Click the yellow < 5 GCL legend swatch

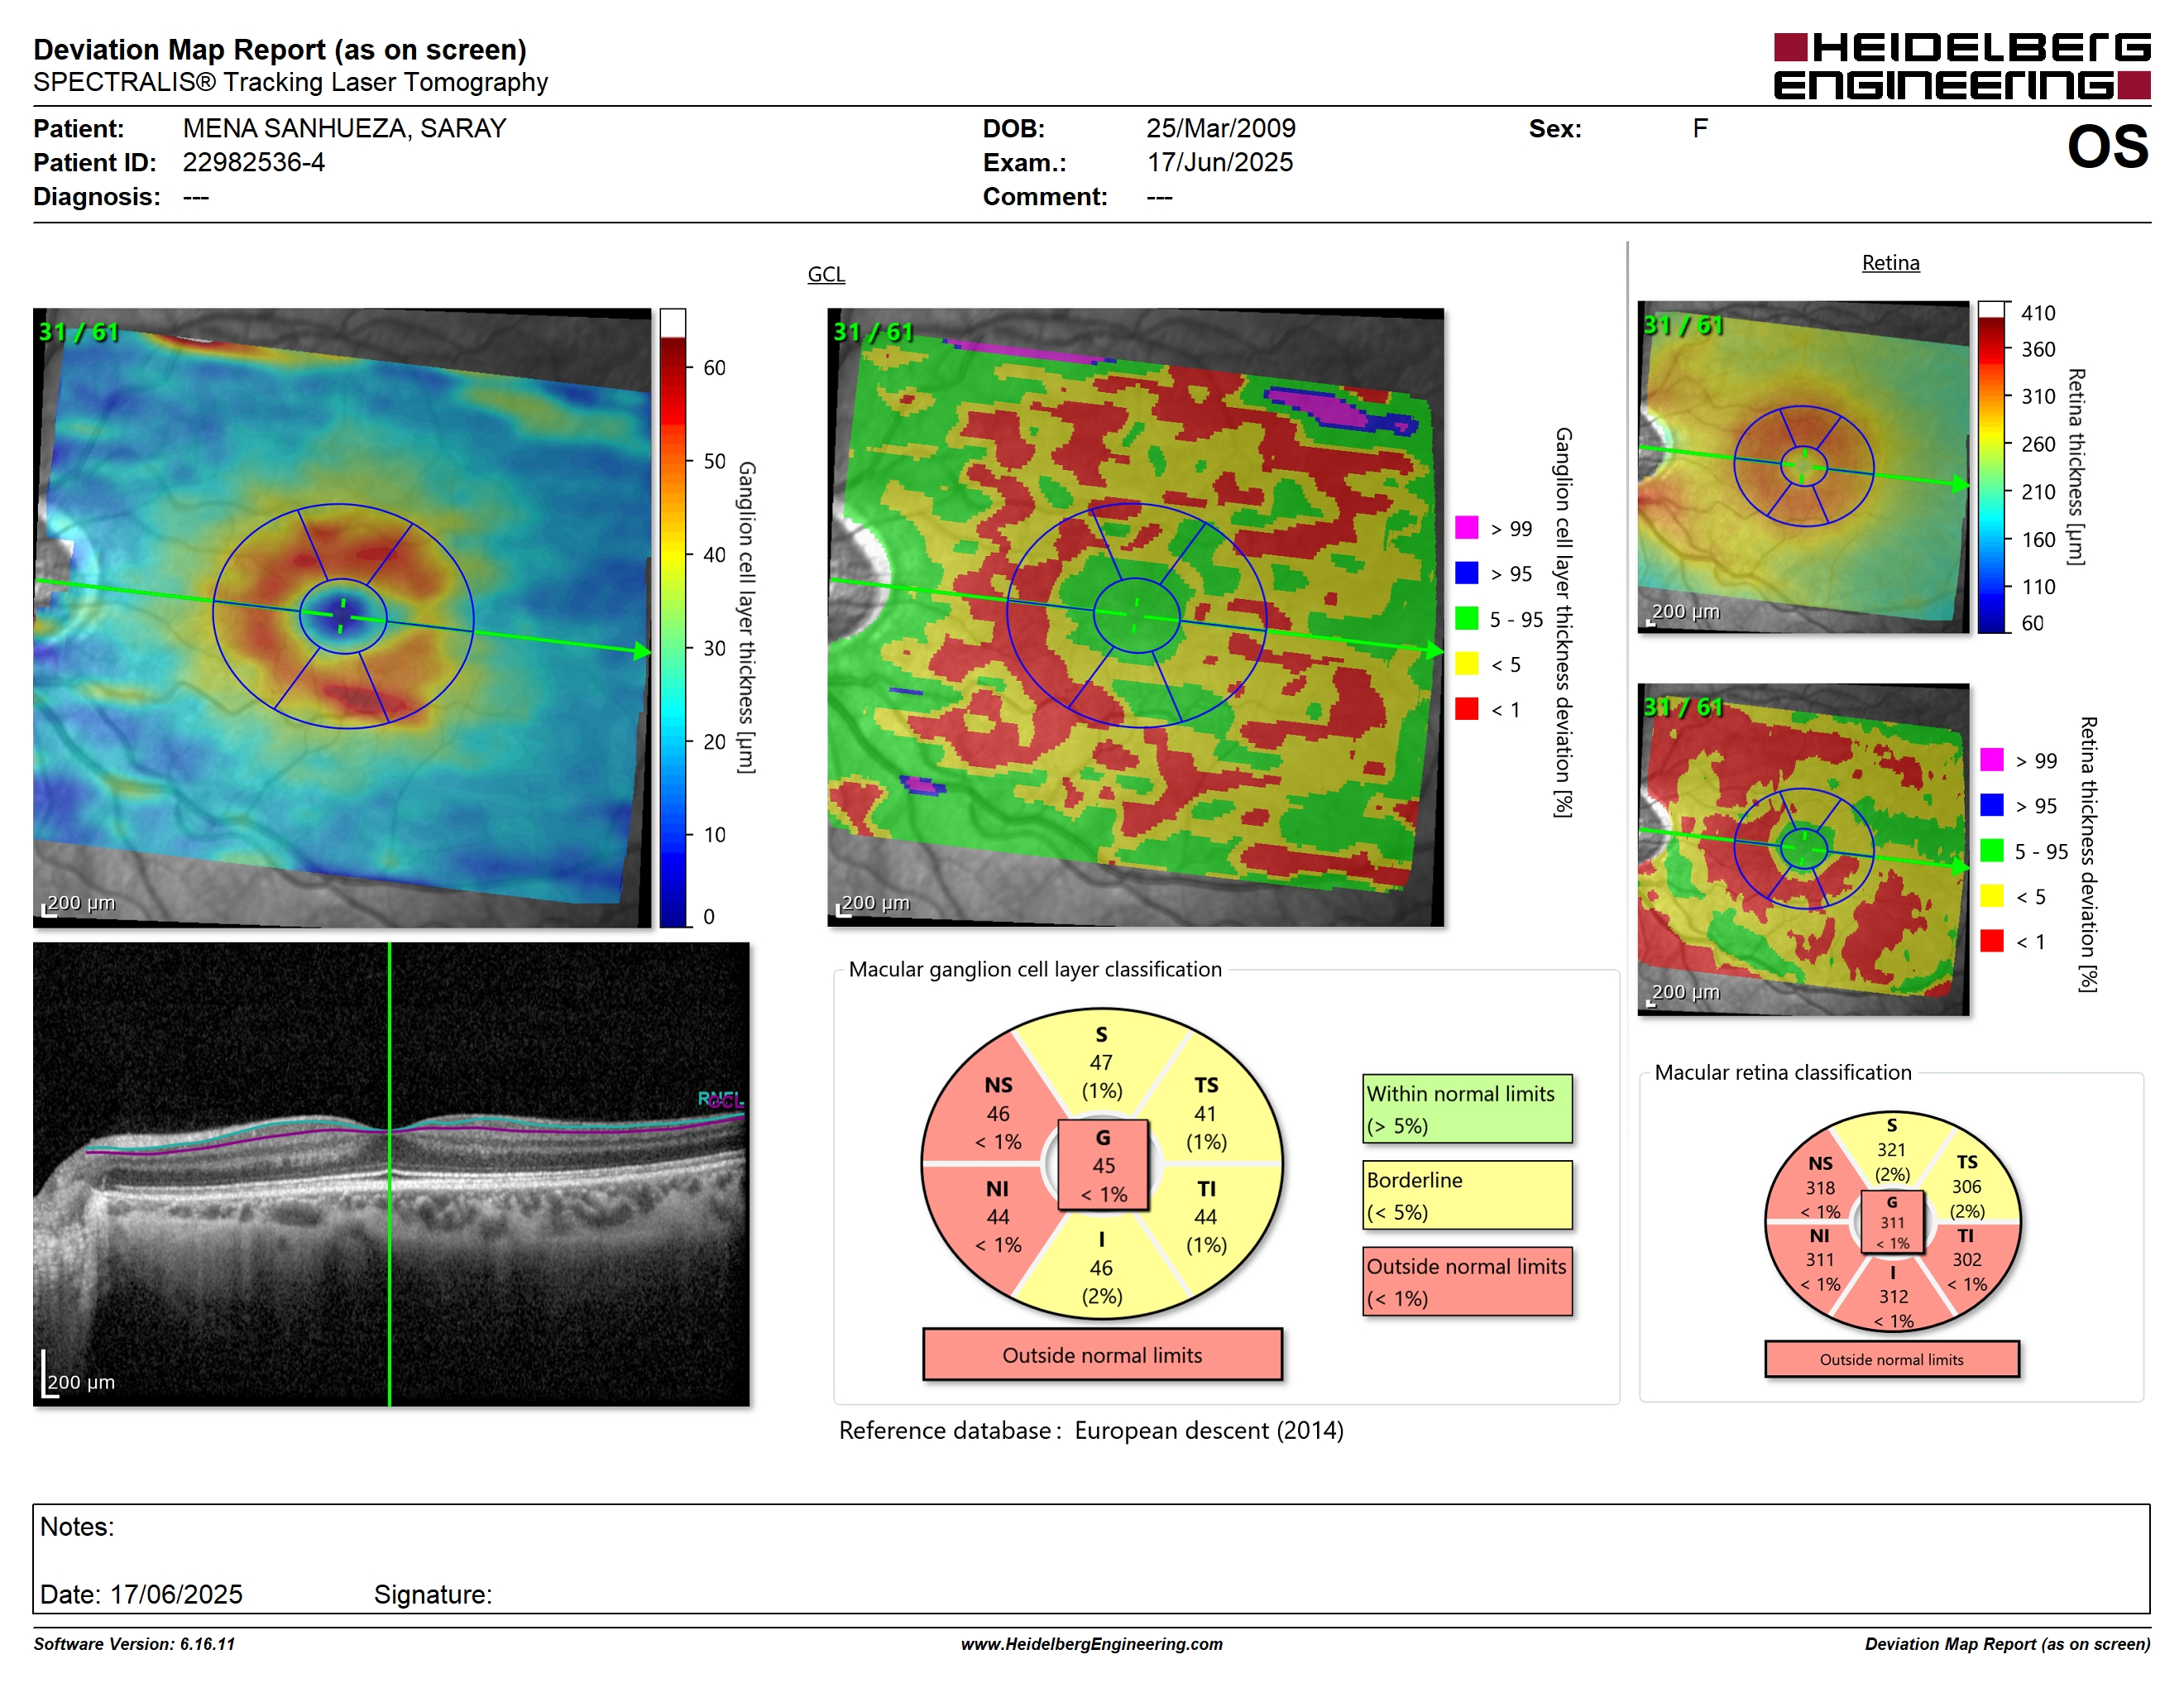pos(1466,663)
